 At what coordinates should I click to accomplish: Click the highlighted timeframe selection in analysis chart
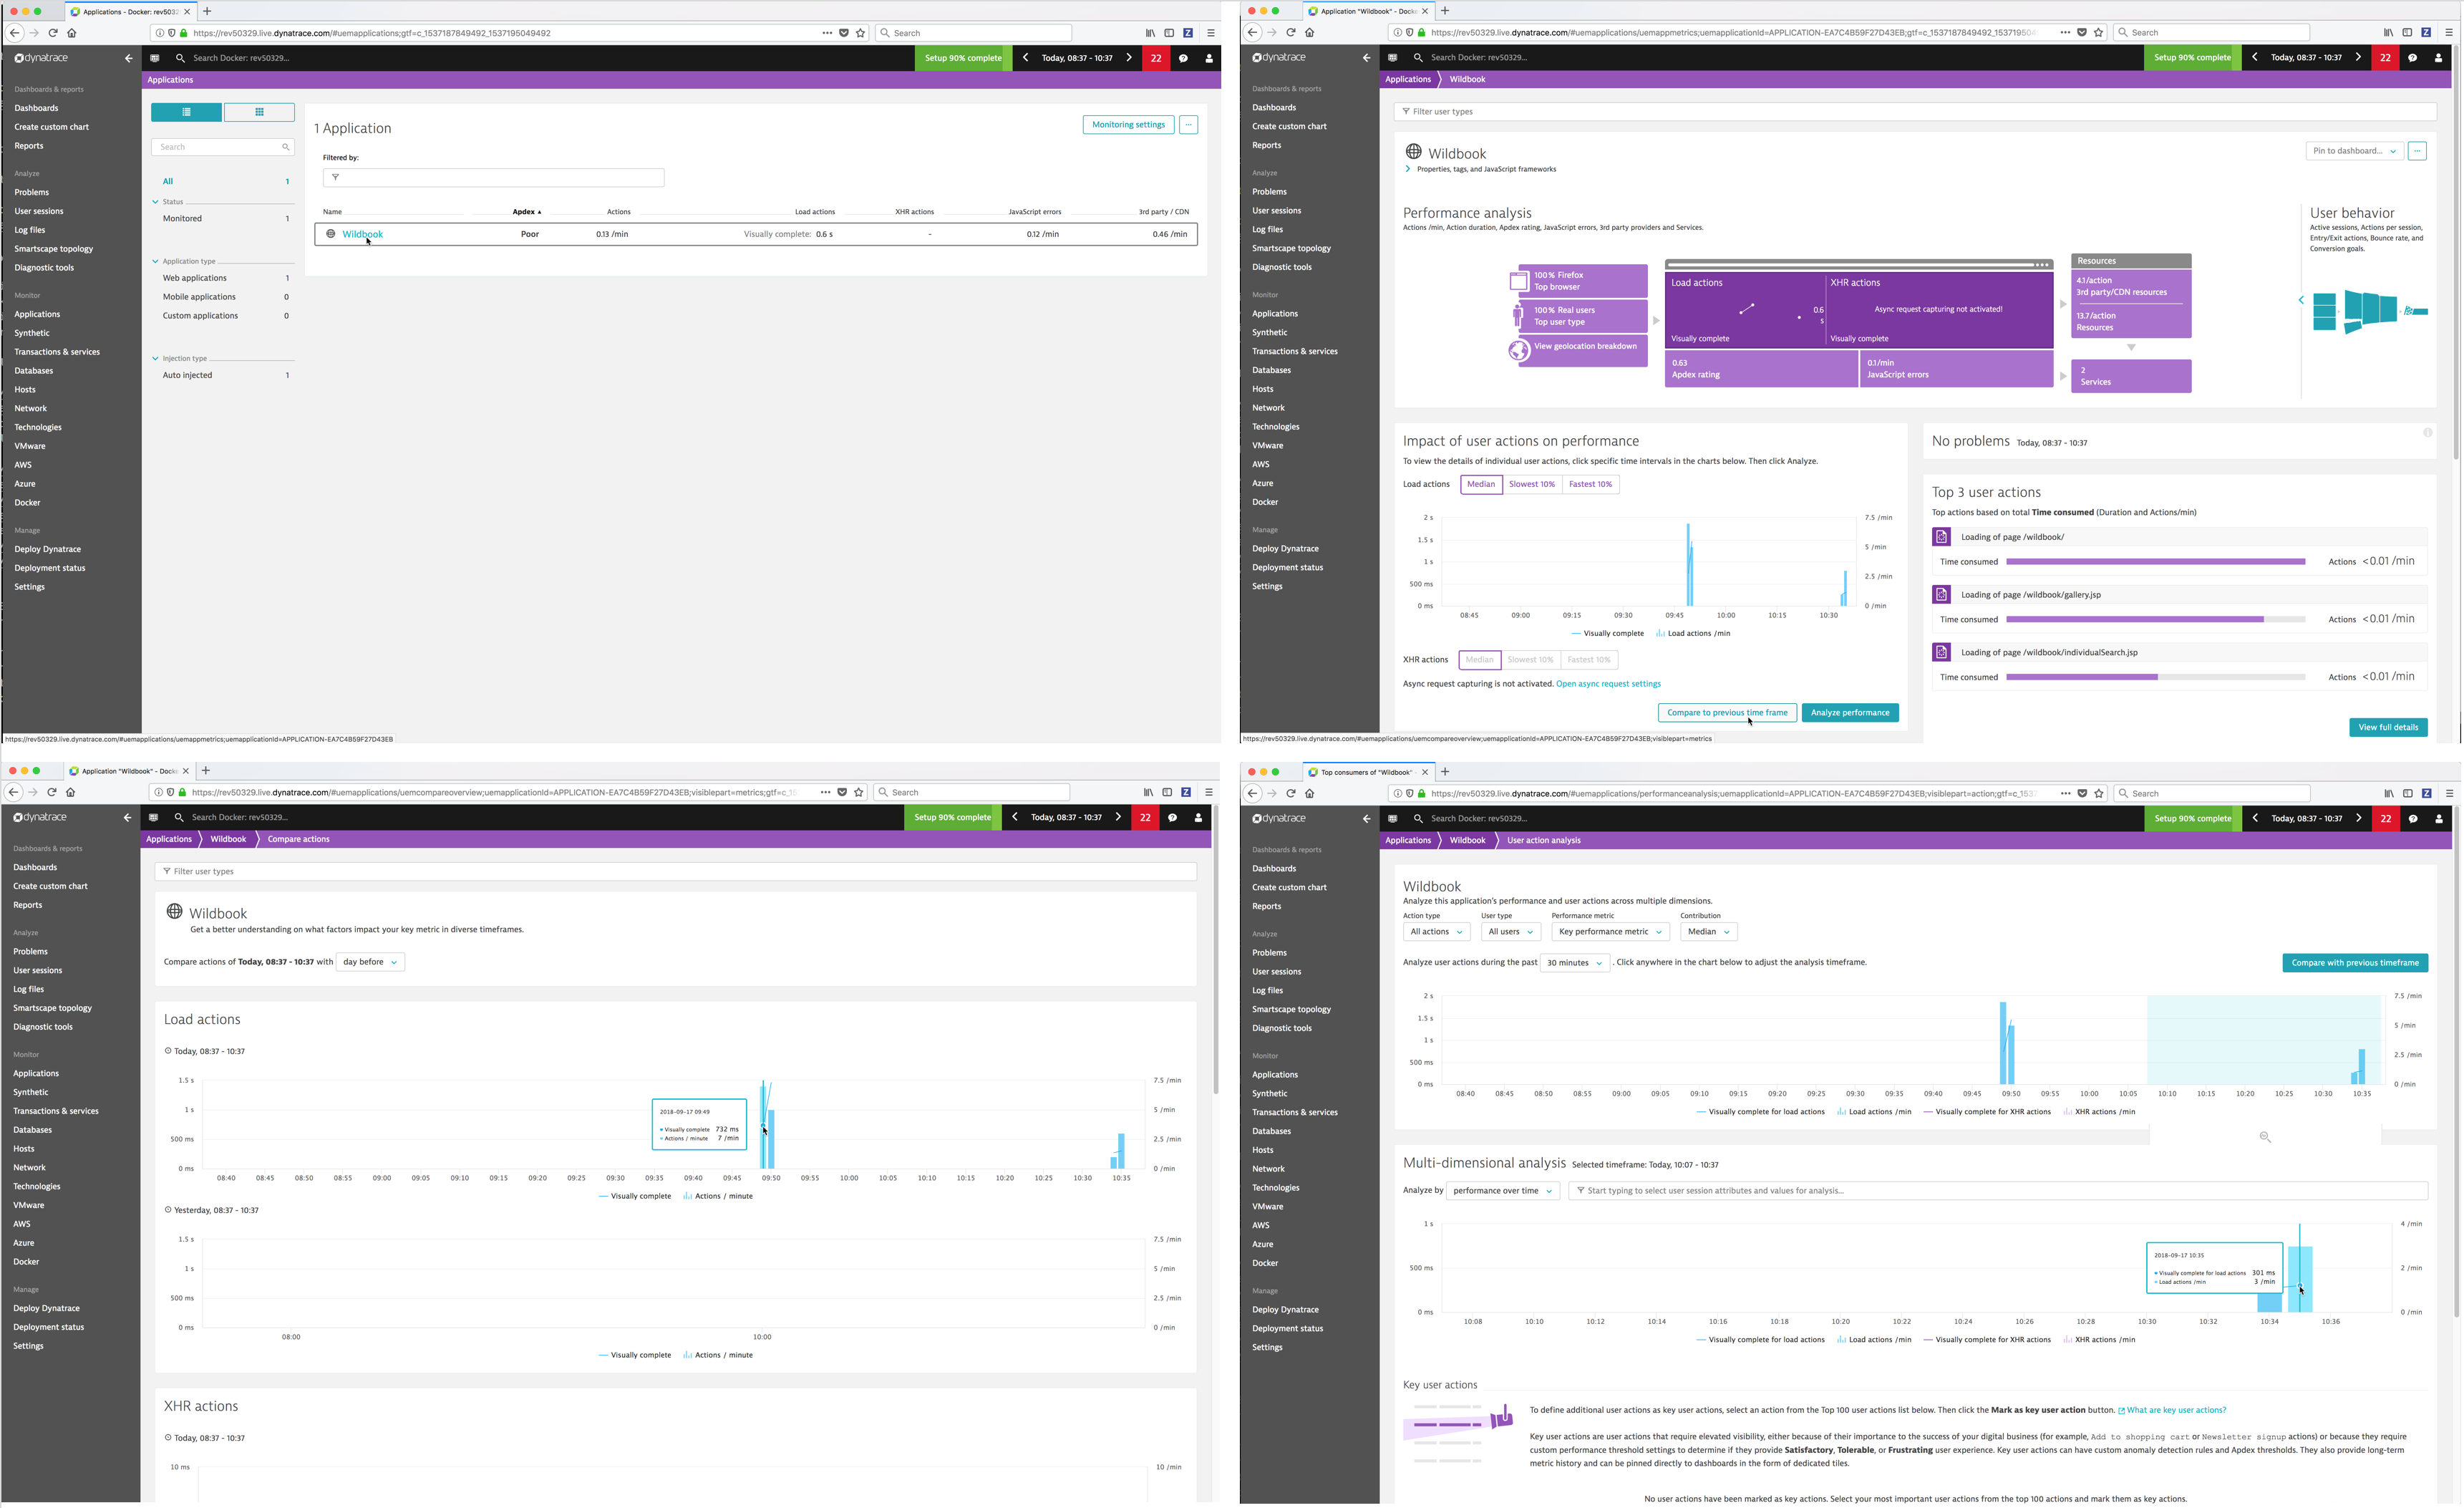tap(2264, 1040)
